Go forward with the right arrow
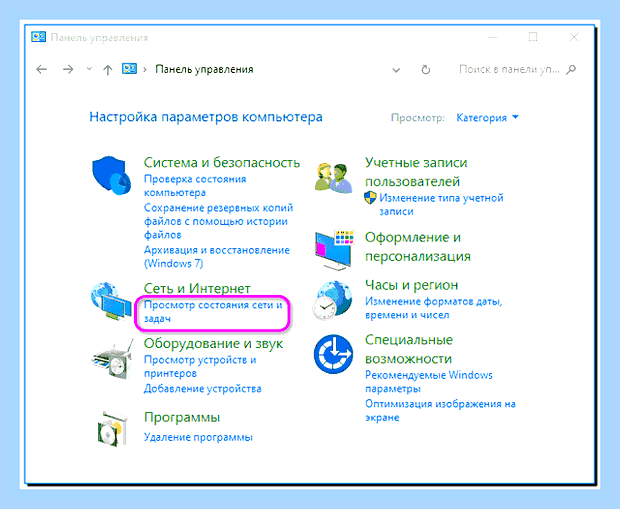Screen dimensions: 620x509 point(68,70)
